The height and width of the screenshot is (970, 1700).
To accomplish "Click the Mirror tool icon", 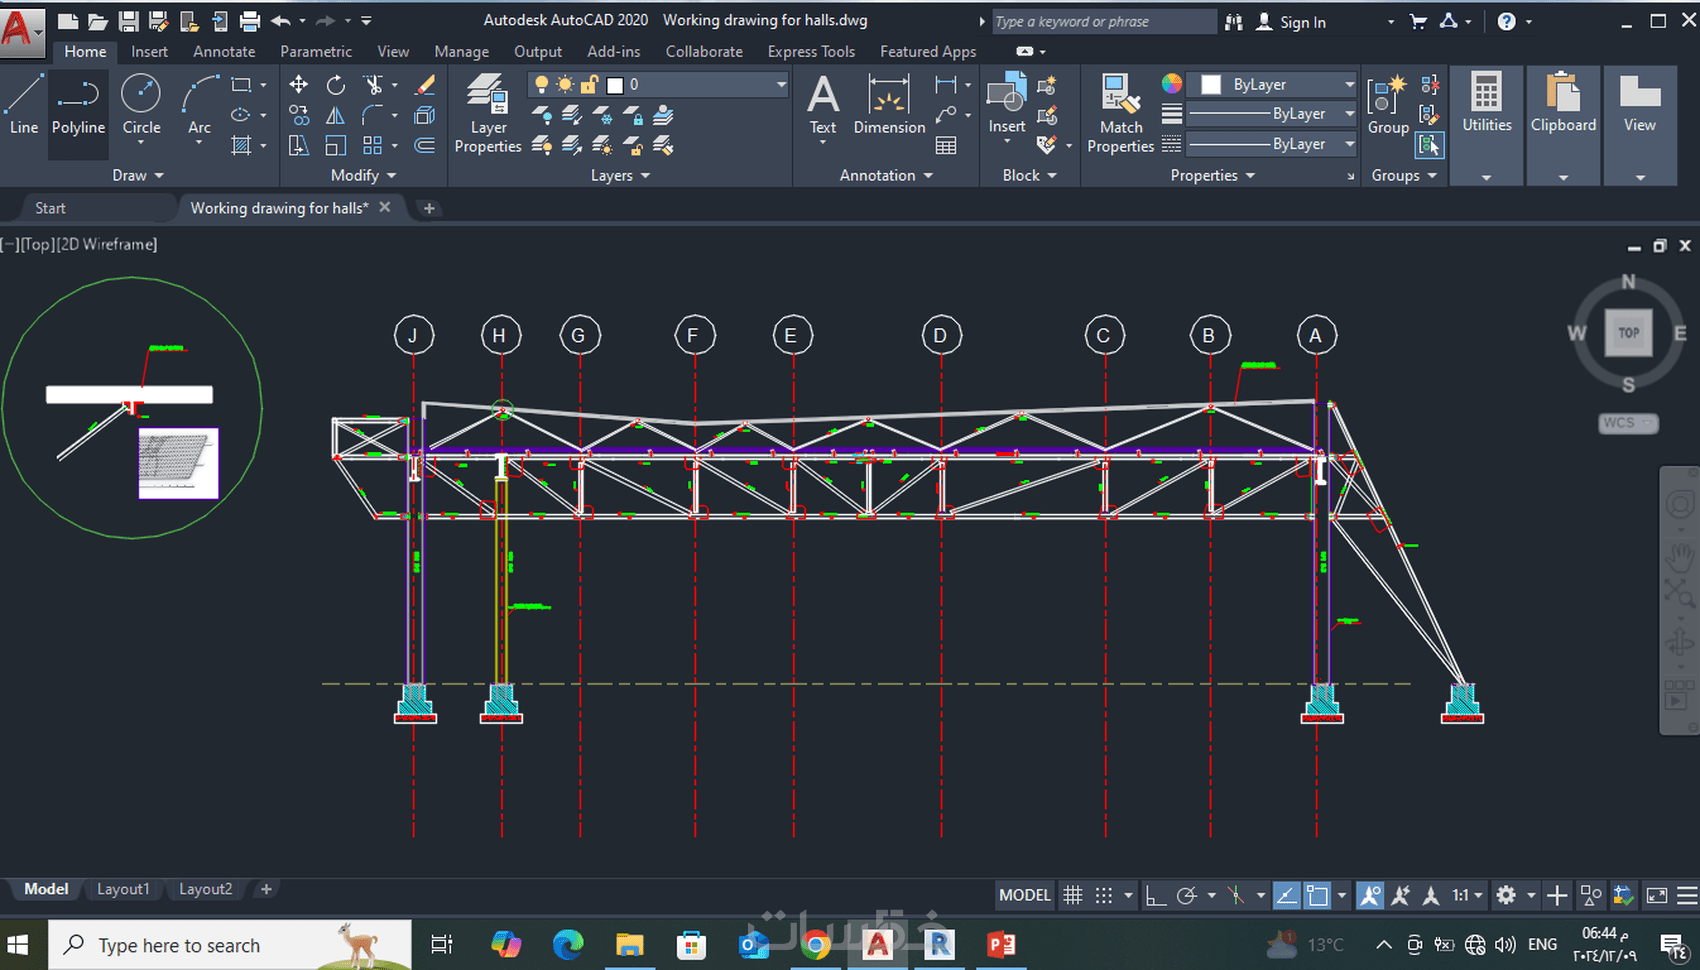I will pos(336,116).
